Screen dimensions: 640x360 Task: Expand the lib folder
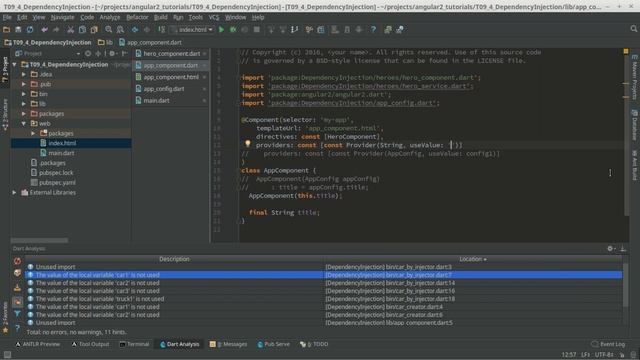[24, 104]
